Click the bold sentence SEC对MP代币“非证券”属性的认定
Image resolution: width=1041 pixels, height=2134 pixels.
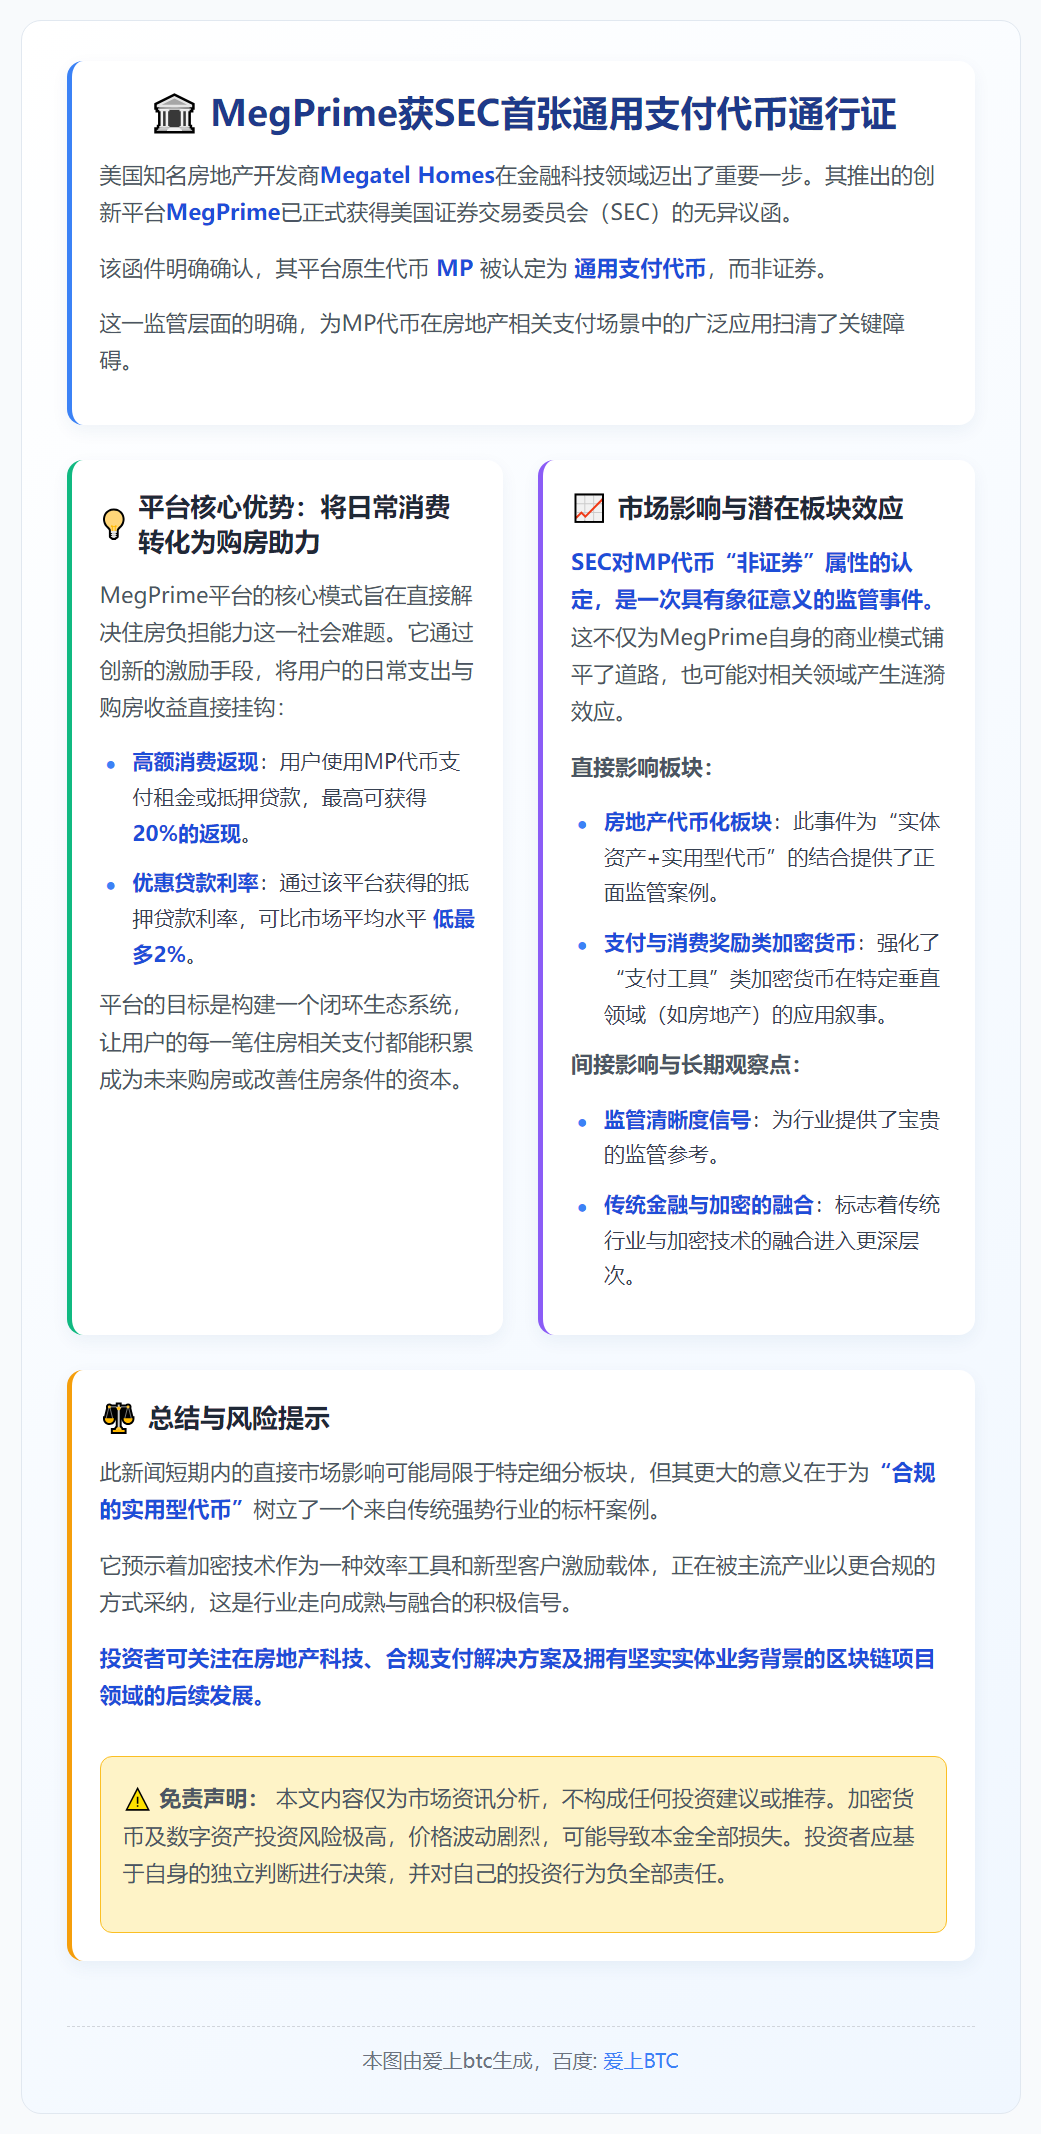753,581
